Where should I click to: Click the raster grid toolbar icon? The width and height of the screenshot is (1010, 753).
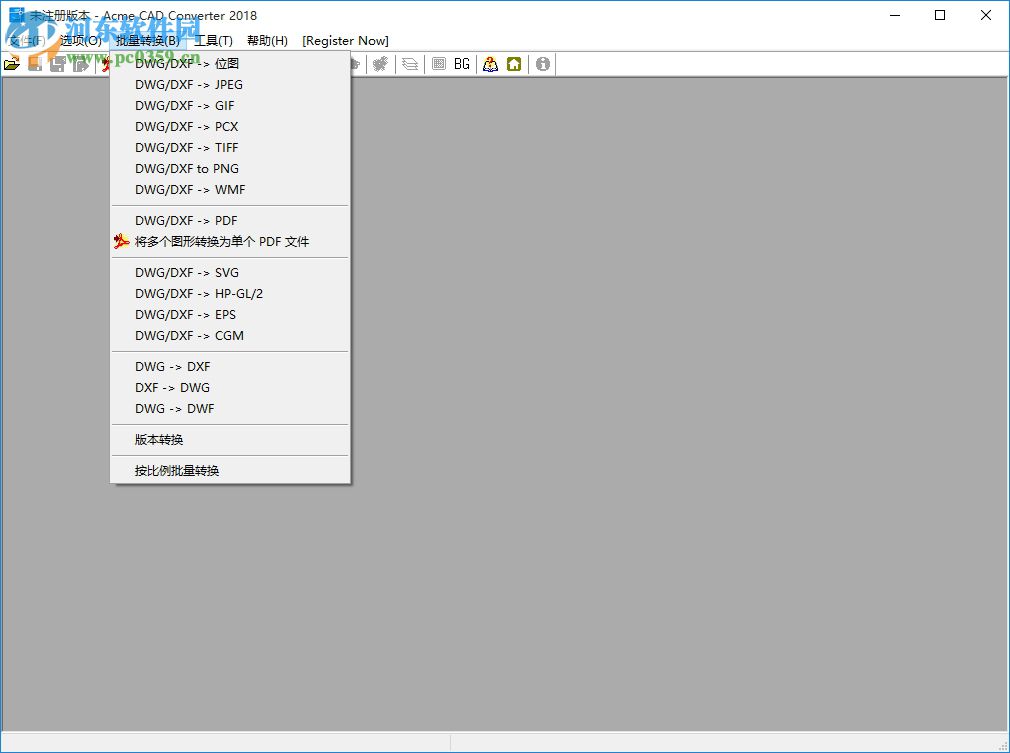[x=438, y=64]
